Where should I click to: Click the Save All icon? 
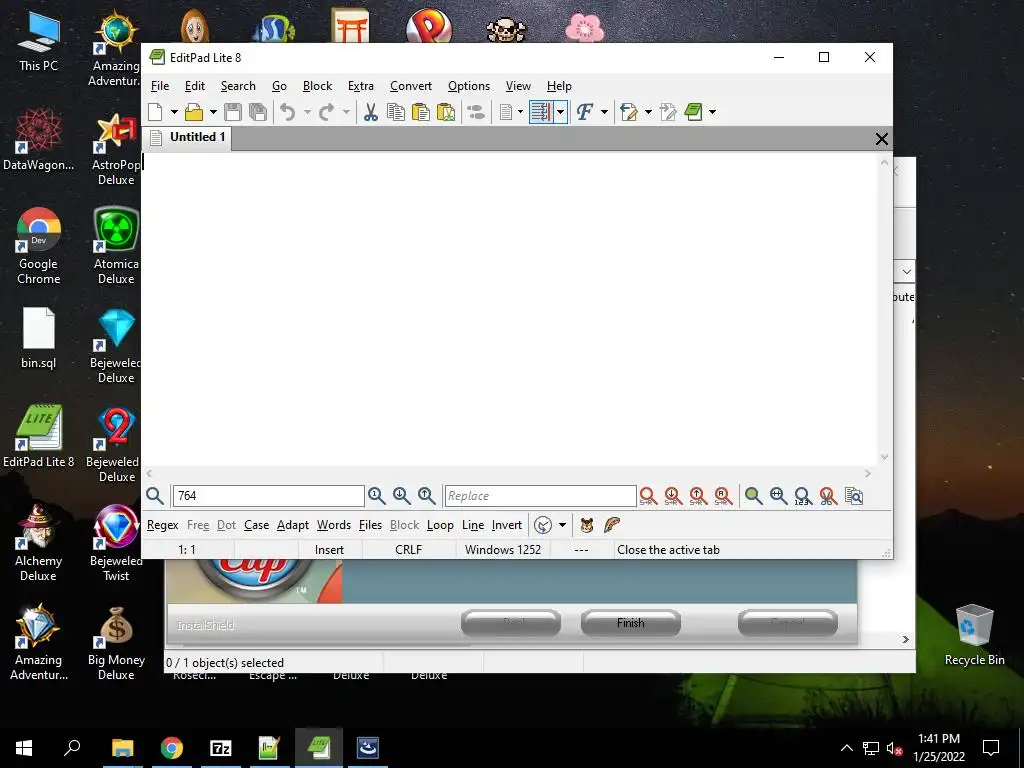pos(258,112)
